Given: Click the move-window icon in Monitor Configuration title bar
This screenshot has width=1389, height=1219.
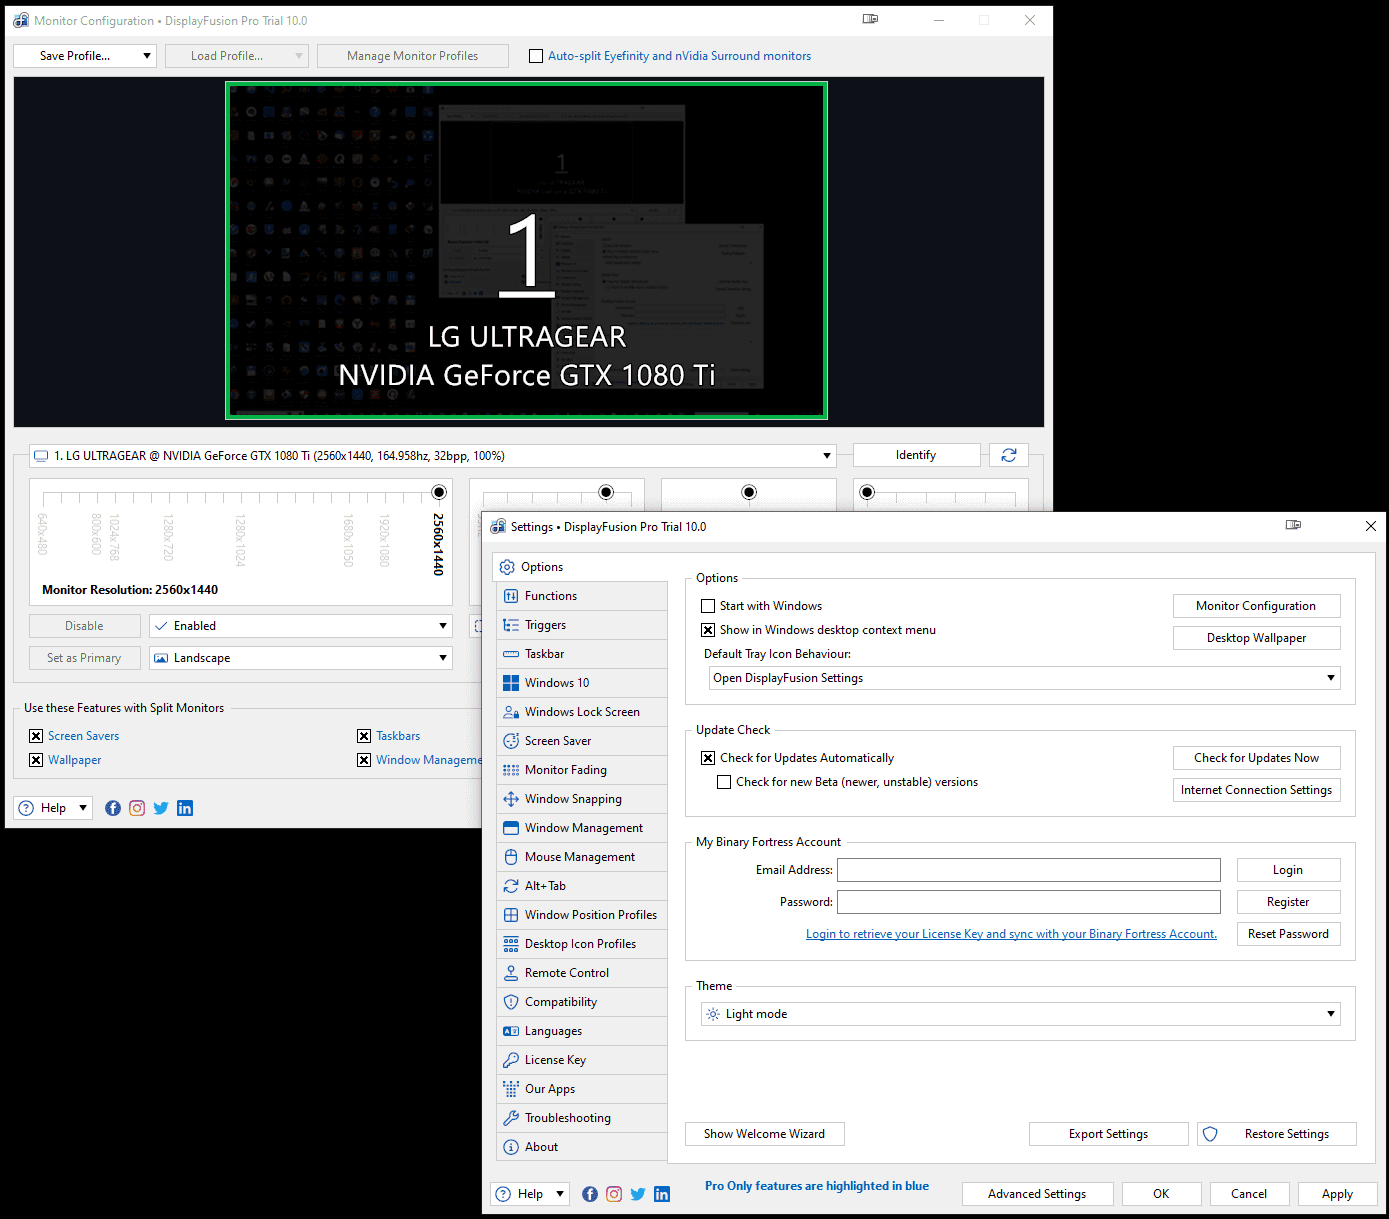Looking at the screenshot, I should pos(870,19).
